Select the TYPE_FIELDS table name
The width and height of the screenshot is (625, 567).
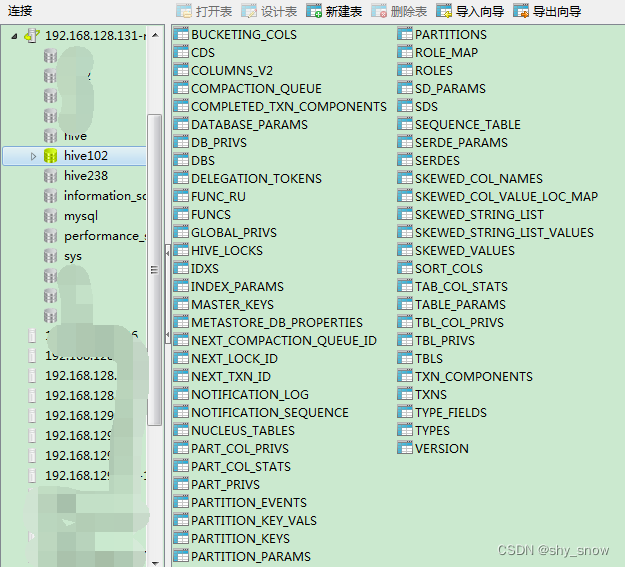click(x=451, y=412)
